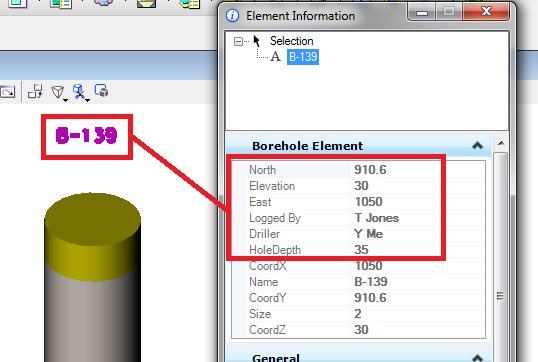
Task: Collapse the General section chevron
Action: pos(477,358)
